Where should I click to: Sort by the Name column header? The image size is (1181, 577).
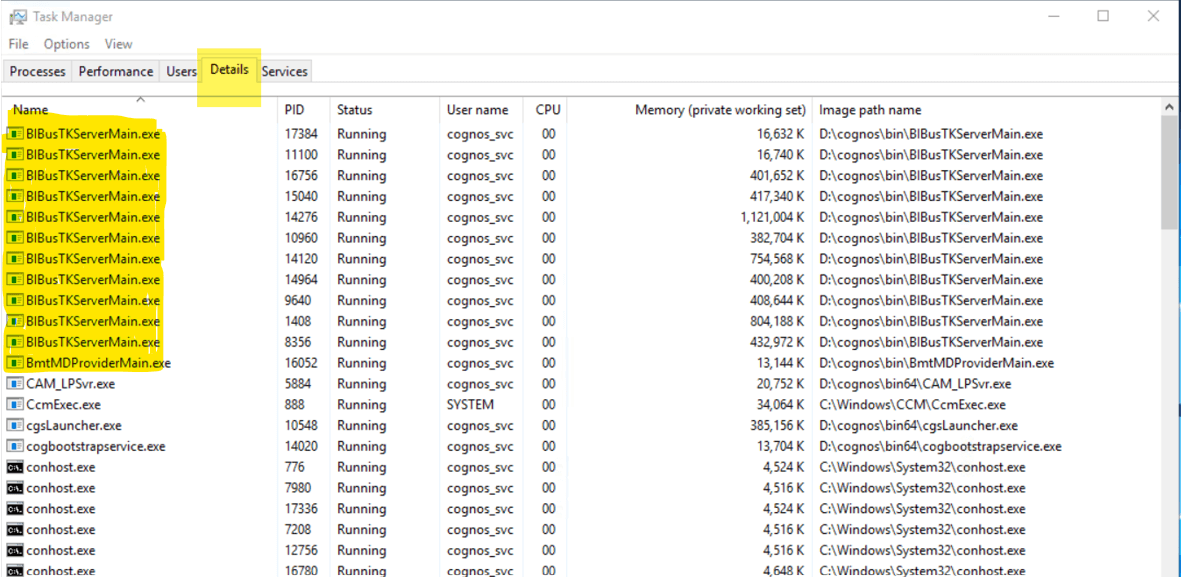point(140,109)
